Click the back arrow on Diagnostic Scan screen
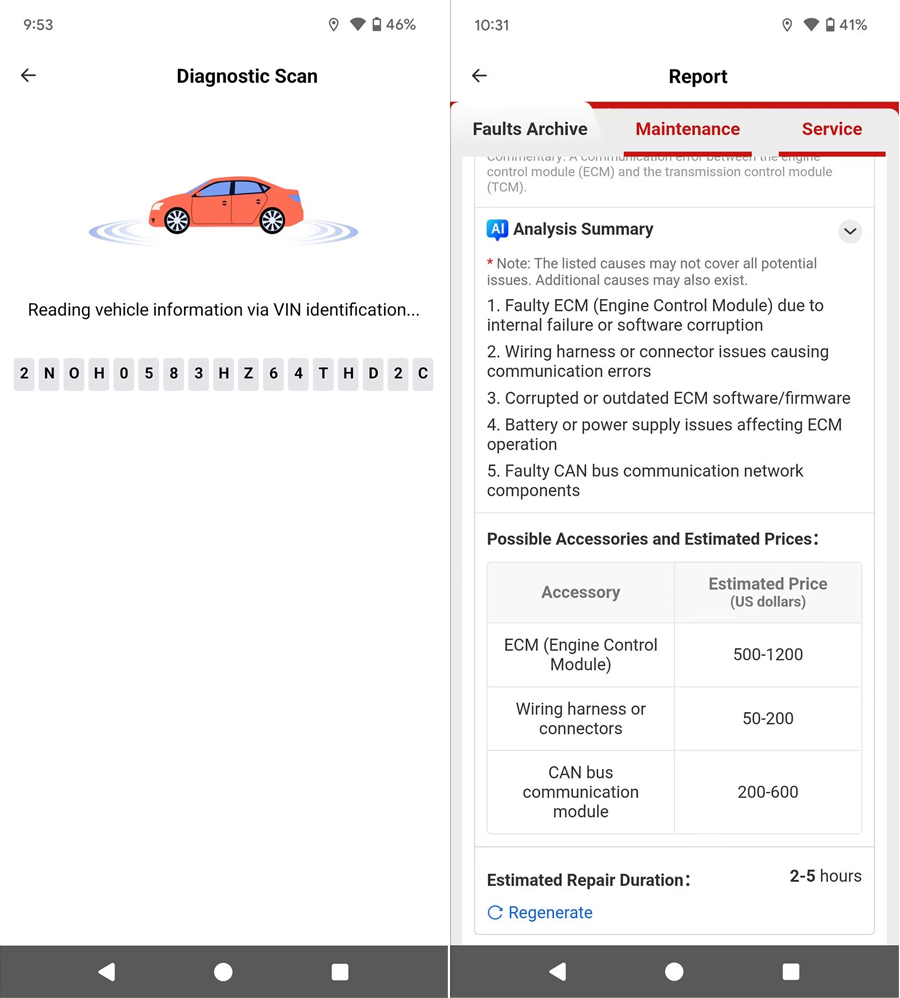This screenshot has height=998, width=900. (28, 75)
